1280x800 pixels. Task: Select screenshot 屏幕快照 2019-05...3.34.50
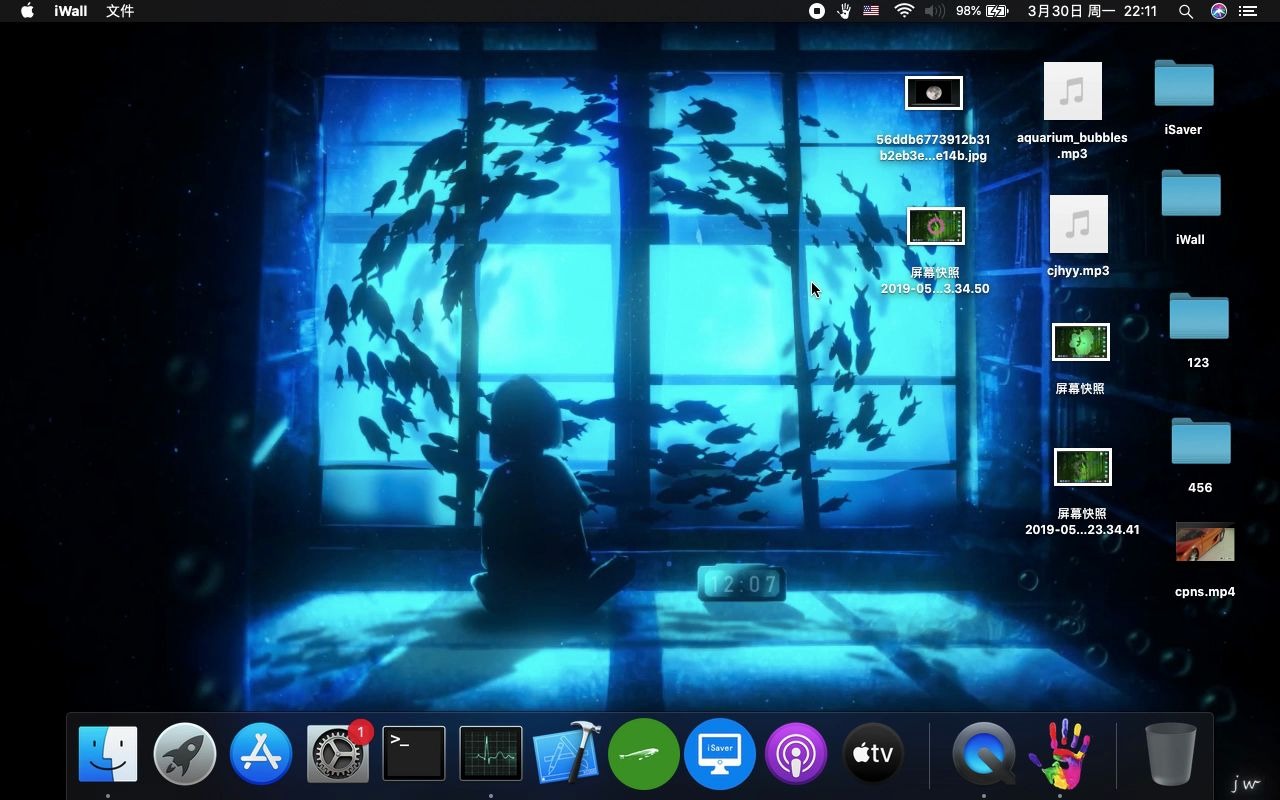click(936, 226)
